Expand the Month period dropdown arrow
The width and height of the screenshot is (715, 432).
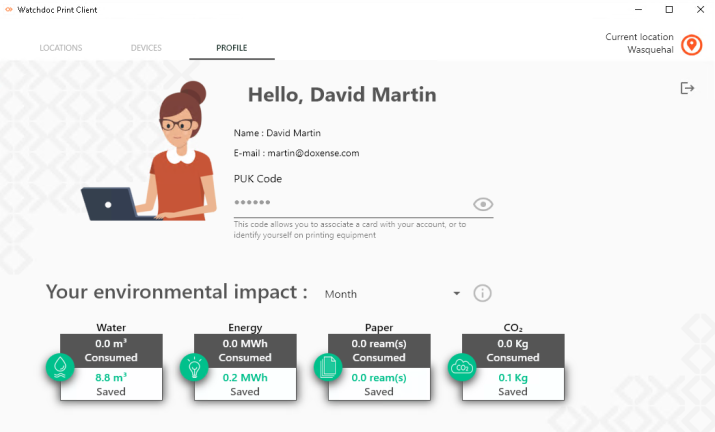click(x=457, y=294)
